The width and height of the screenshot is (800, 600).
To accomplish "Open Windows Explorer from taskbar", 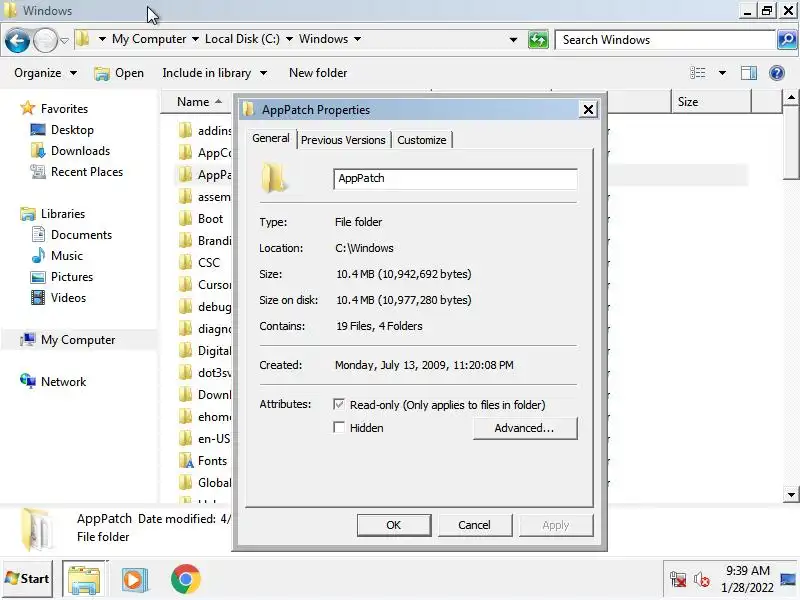I will (84, 579).
